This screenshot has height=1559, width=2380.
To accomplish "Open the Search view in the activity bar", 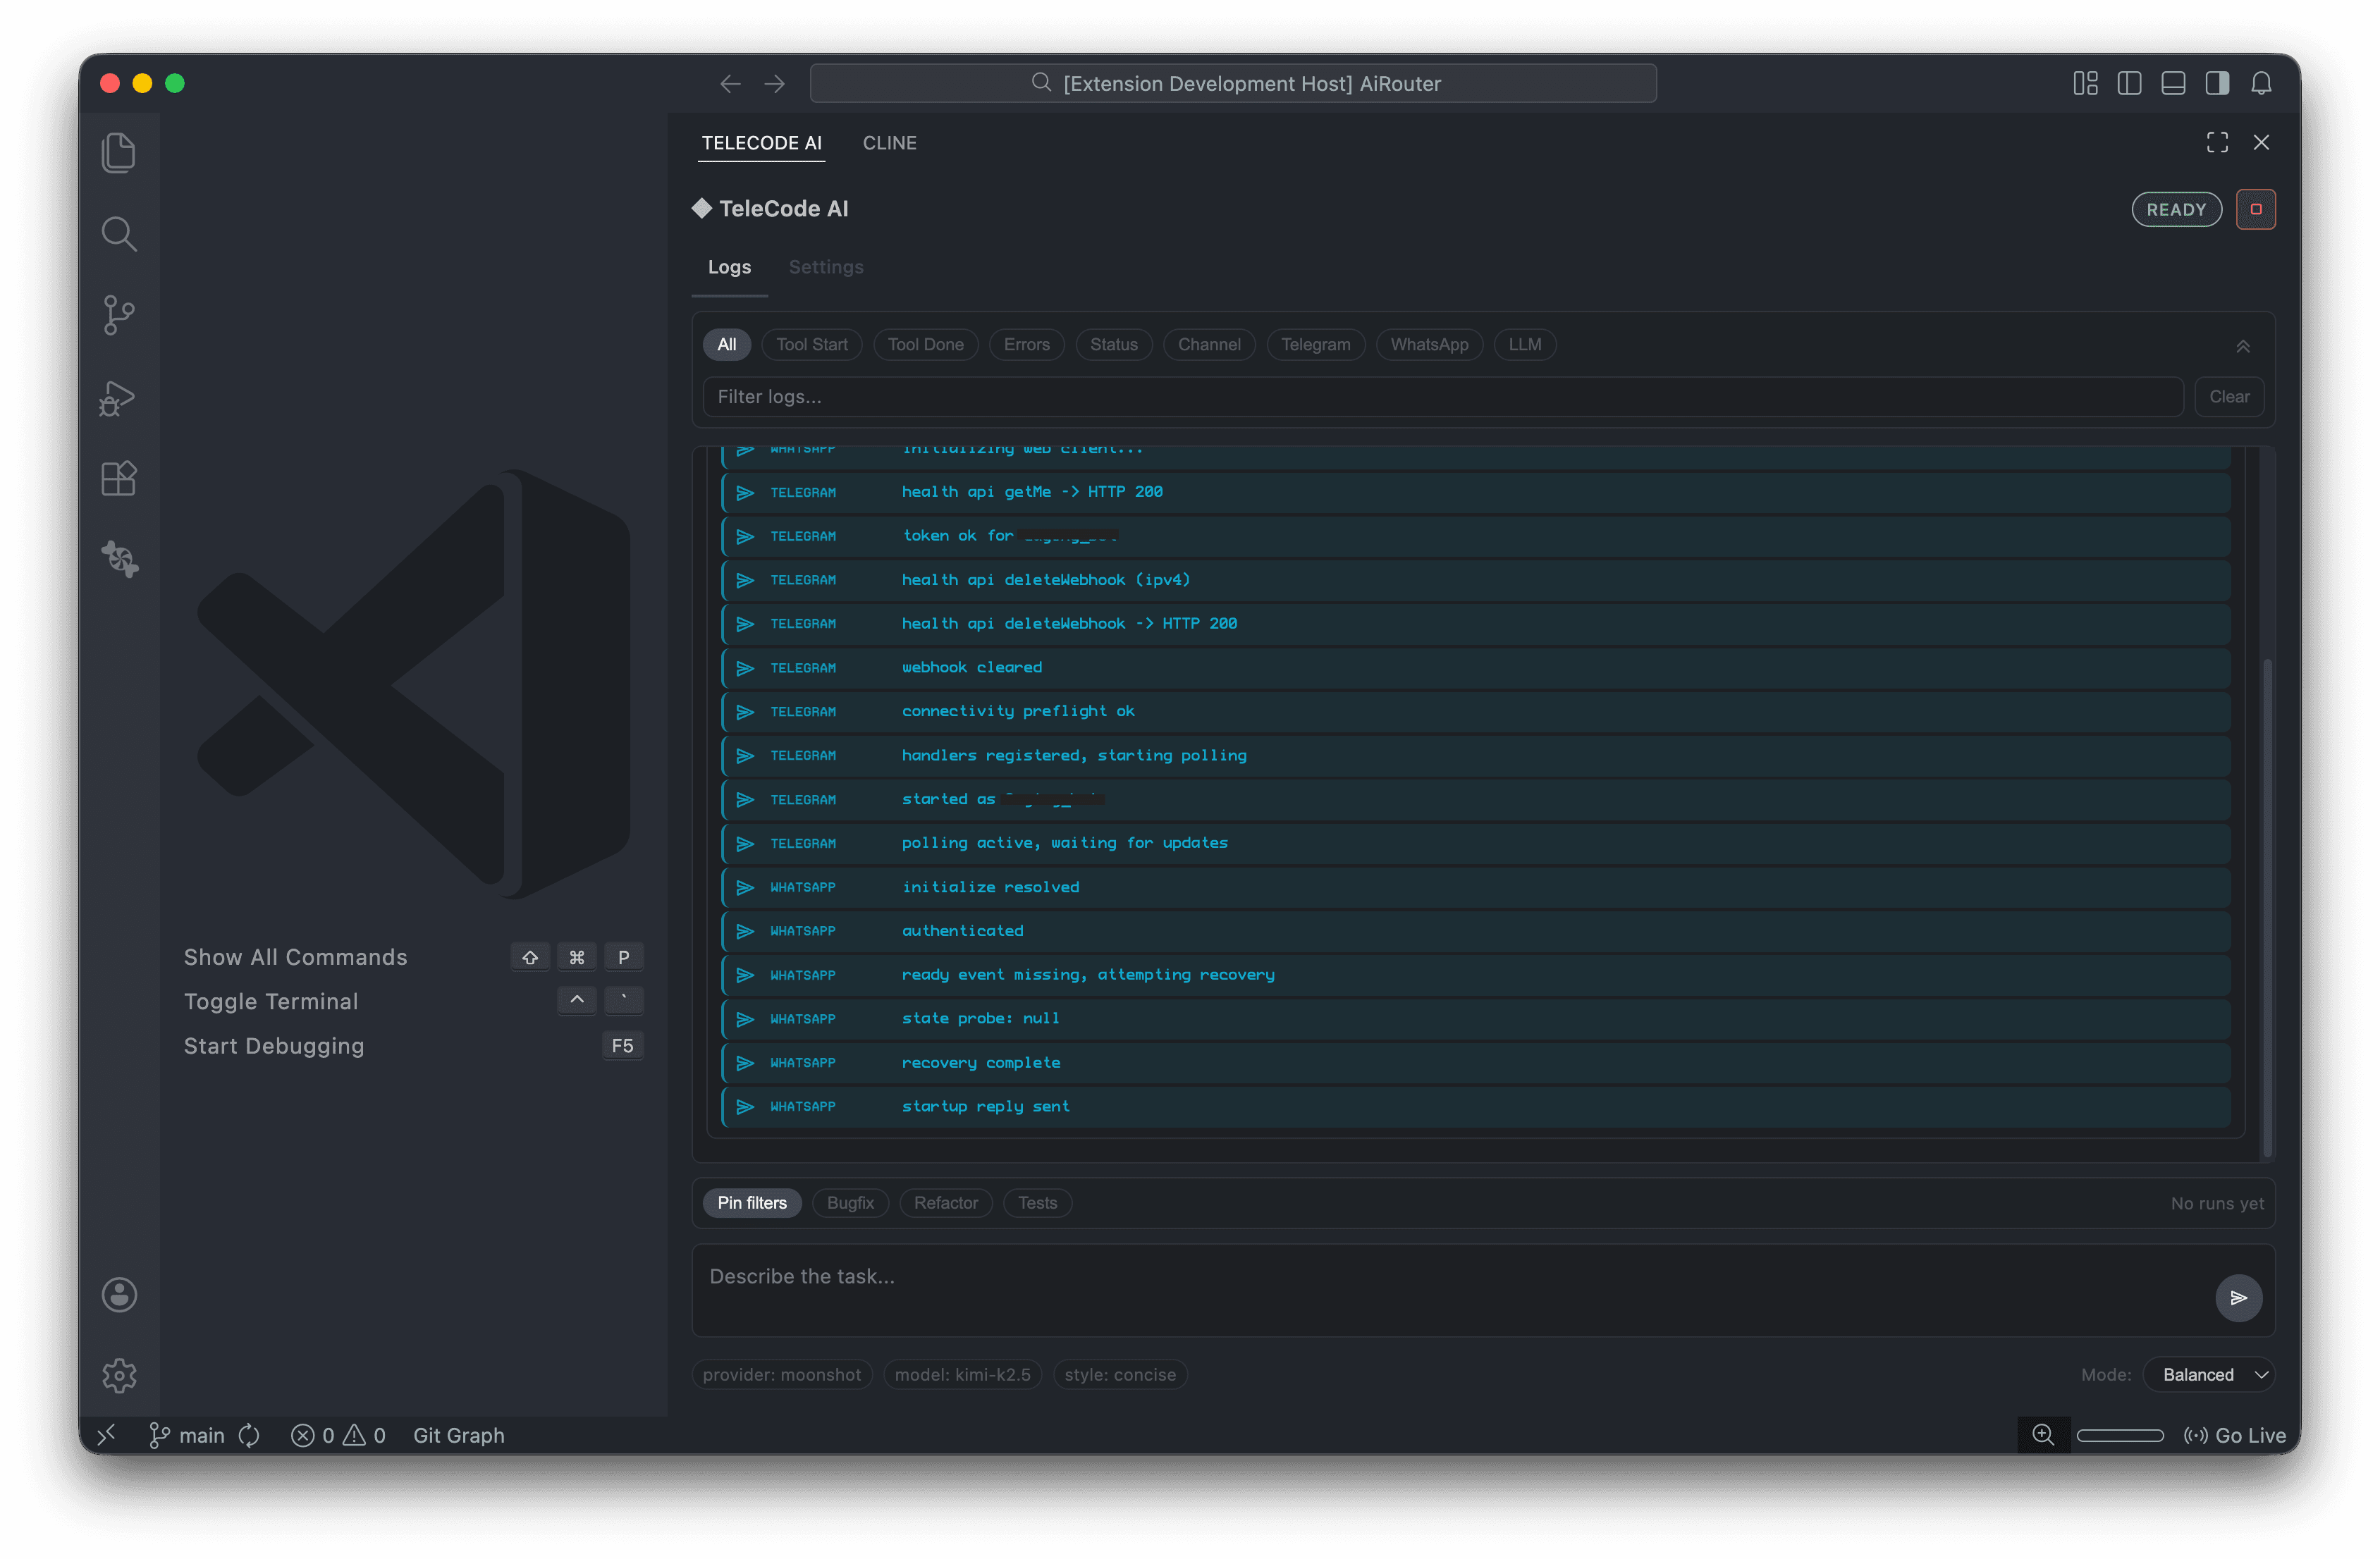I will pos(119,233).
